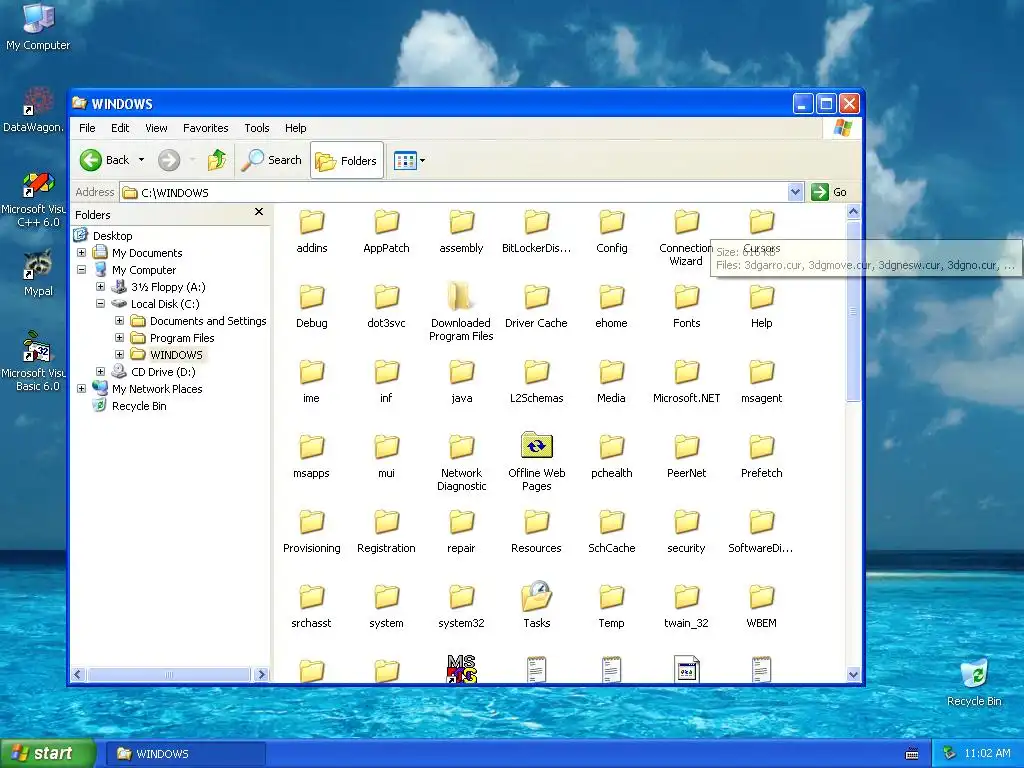Viewport: 1024px width, 768px height.
Task: Select the MS shortcut icon in bottom row
Action: [462, 669]
